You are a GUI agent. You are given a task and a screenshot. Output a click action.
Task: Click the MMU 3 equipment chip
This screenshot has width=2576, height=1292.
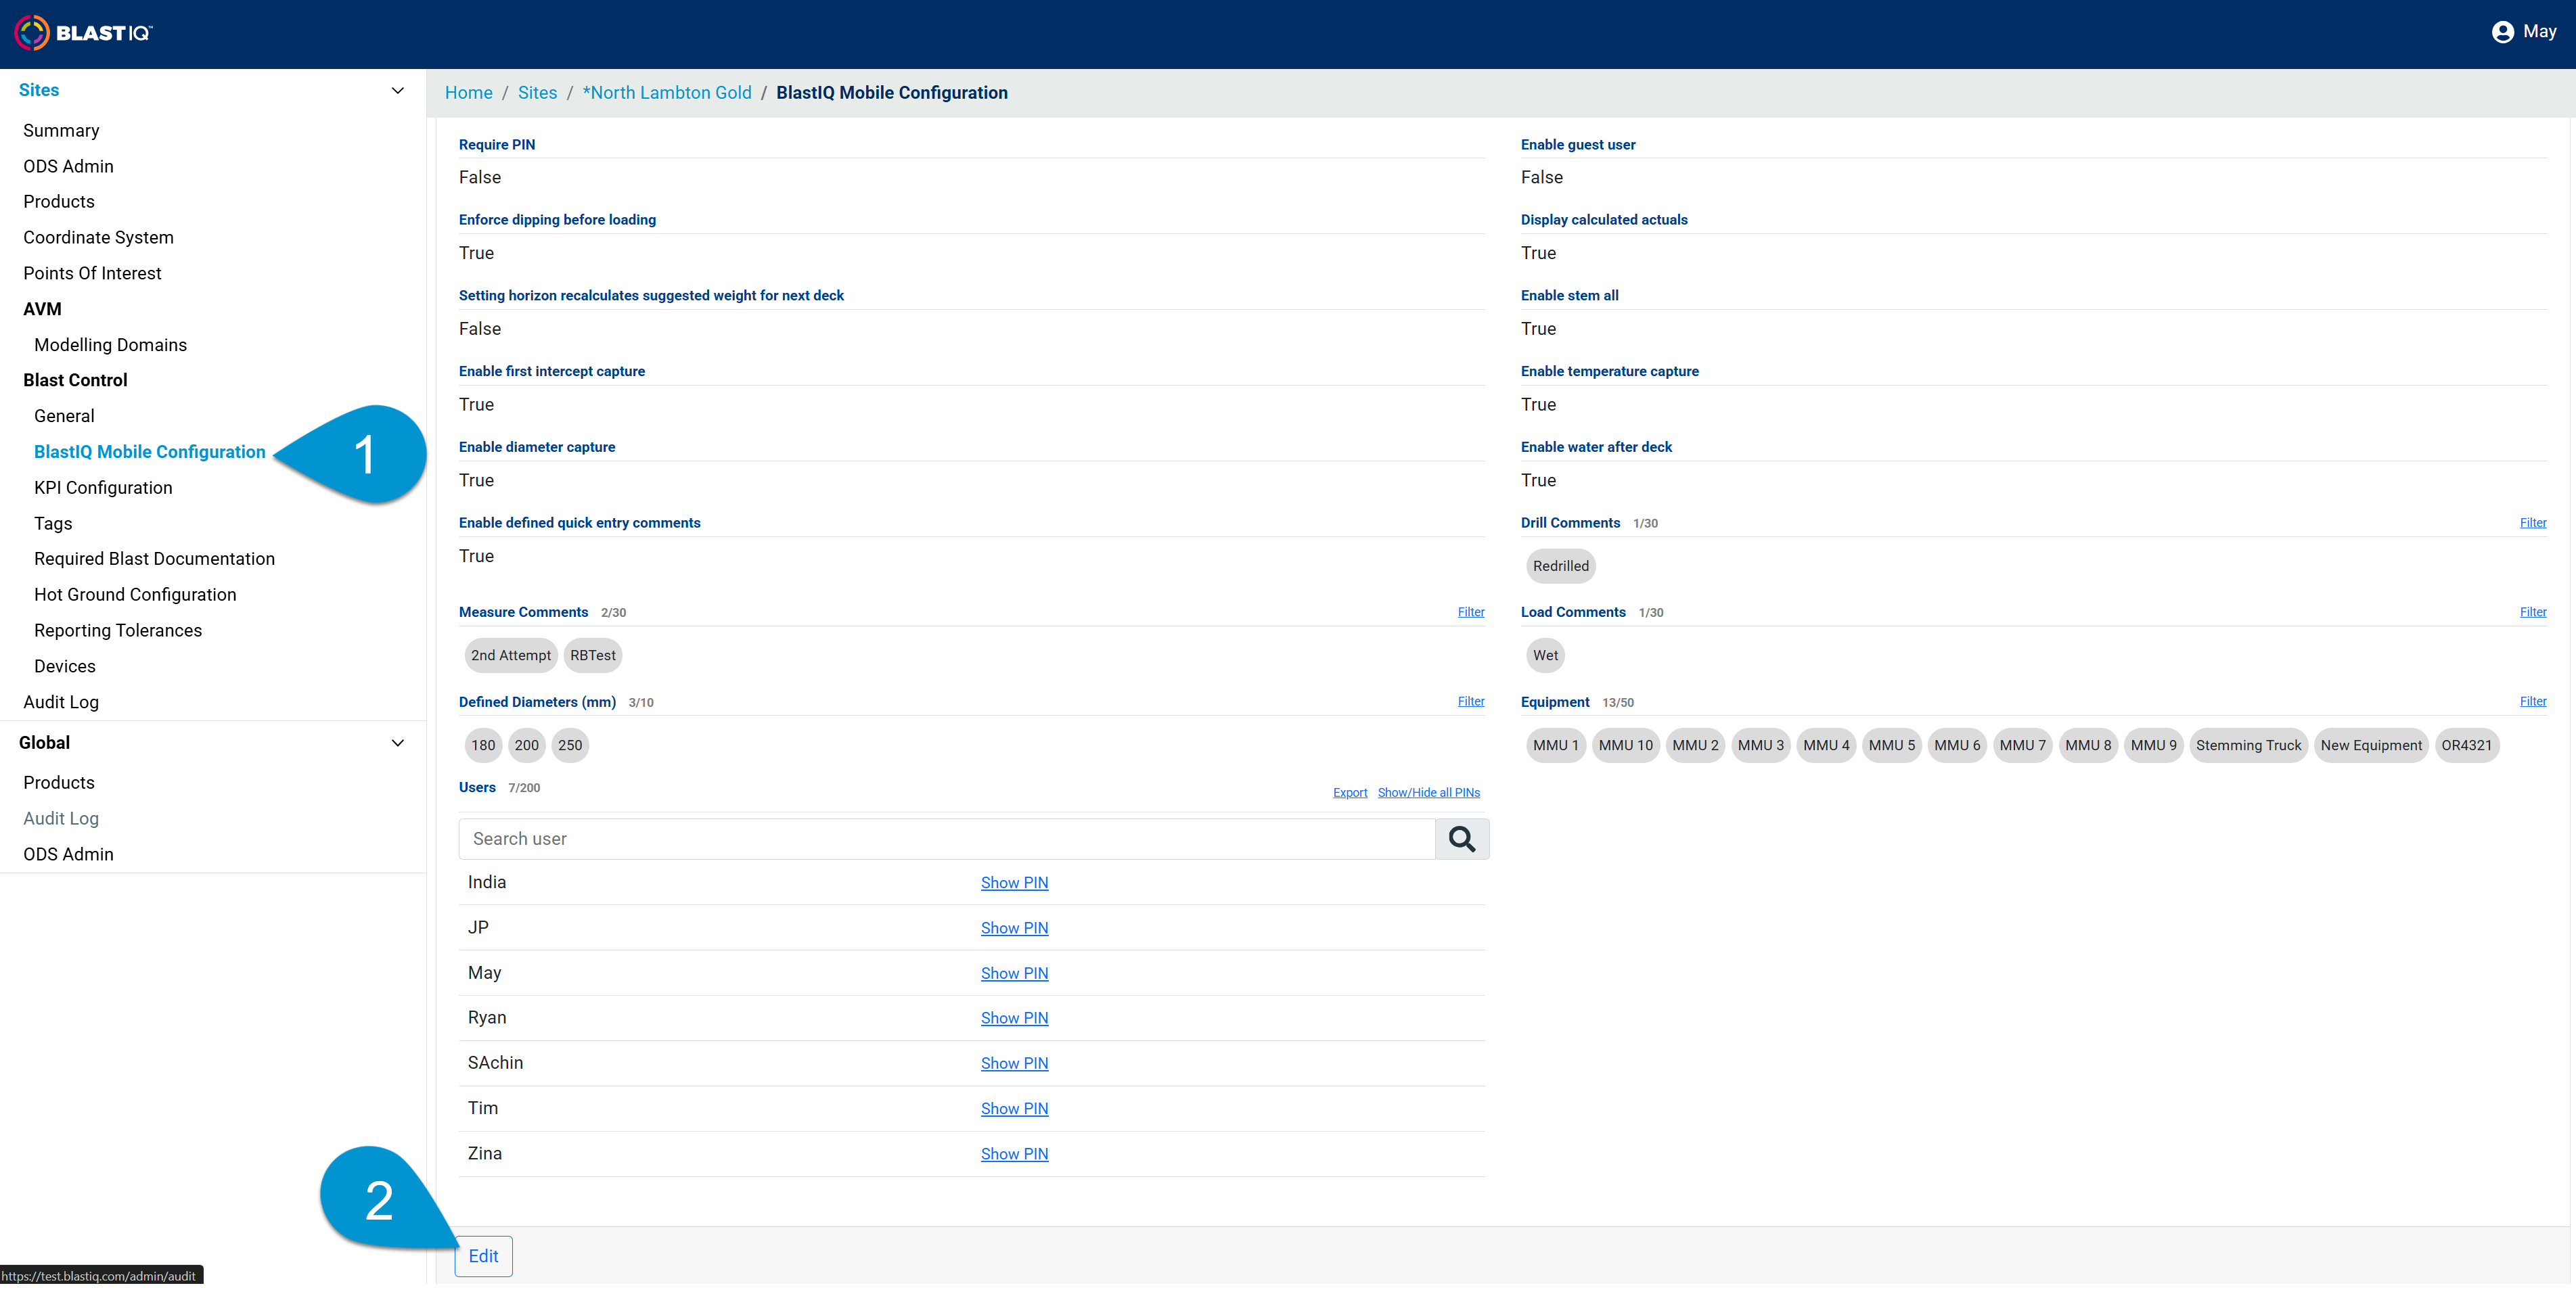[x=1760, y=745]
